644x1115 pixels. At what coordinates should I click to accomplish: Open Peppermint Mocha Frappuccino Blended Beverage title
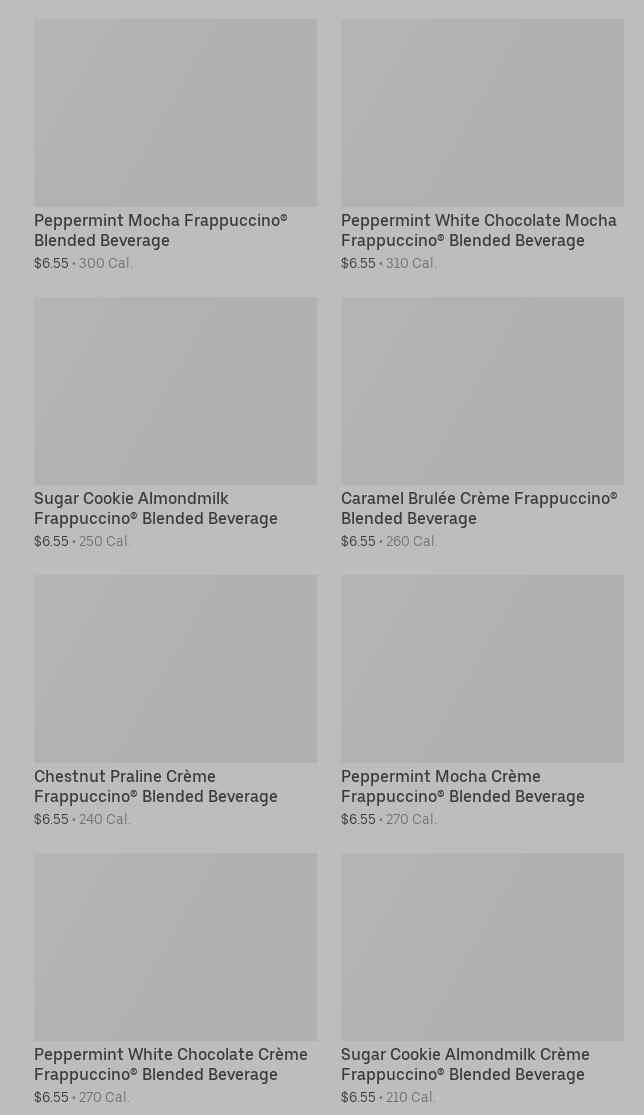pos(160,230)
